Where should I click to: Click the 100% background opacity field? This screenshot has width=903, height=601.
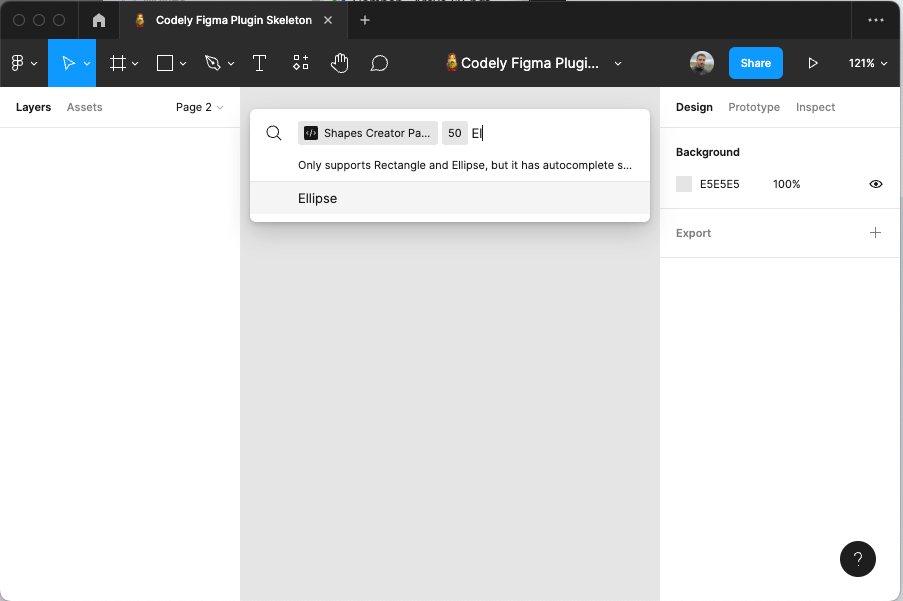click(787, 184)
